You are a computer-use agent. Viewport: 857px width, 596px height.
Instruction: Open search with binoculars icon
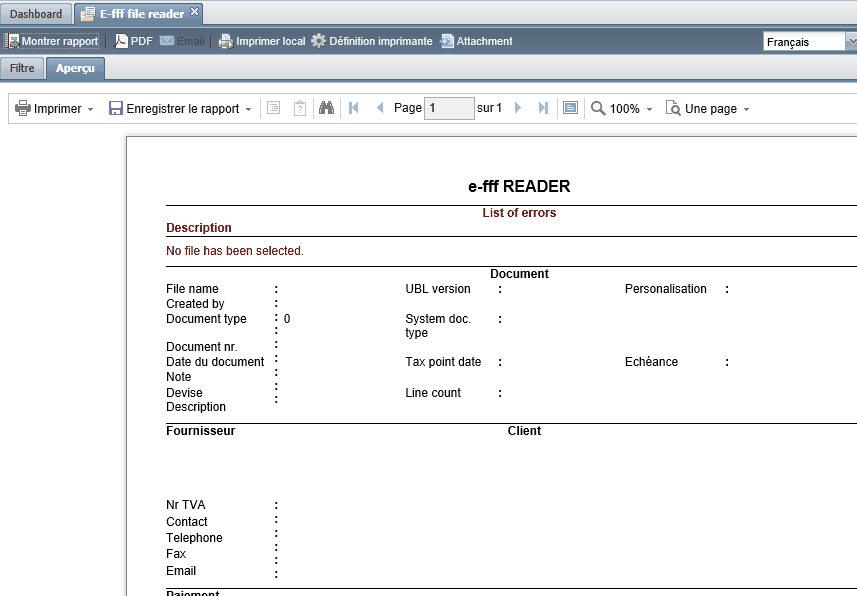pos(326,108)
